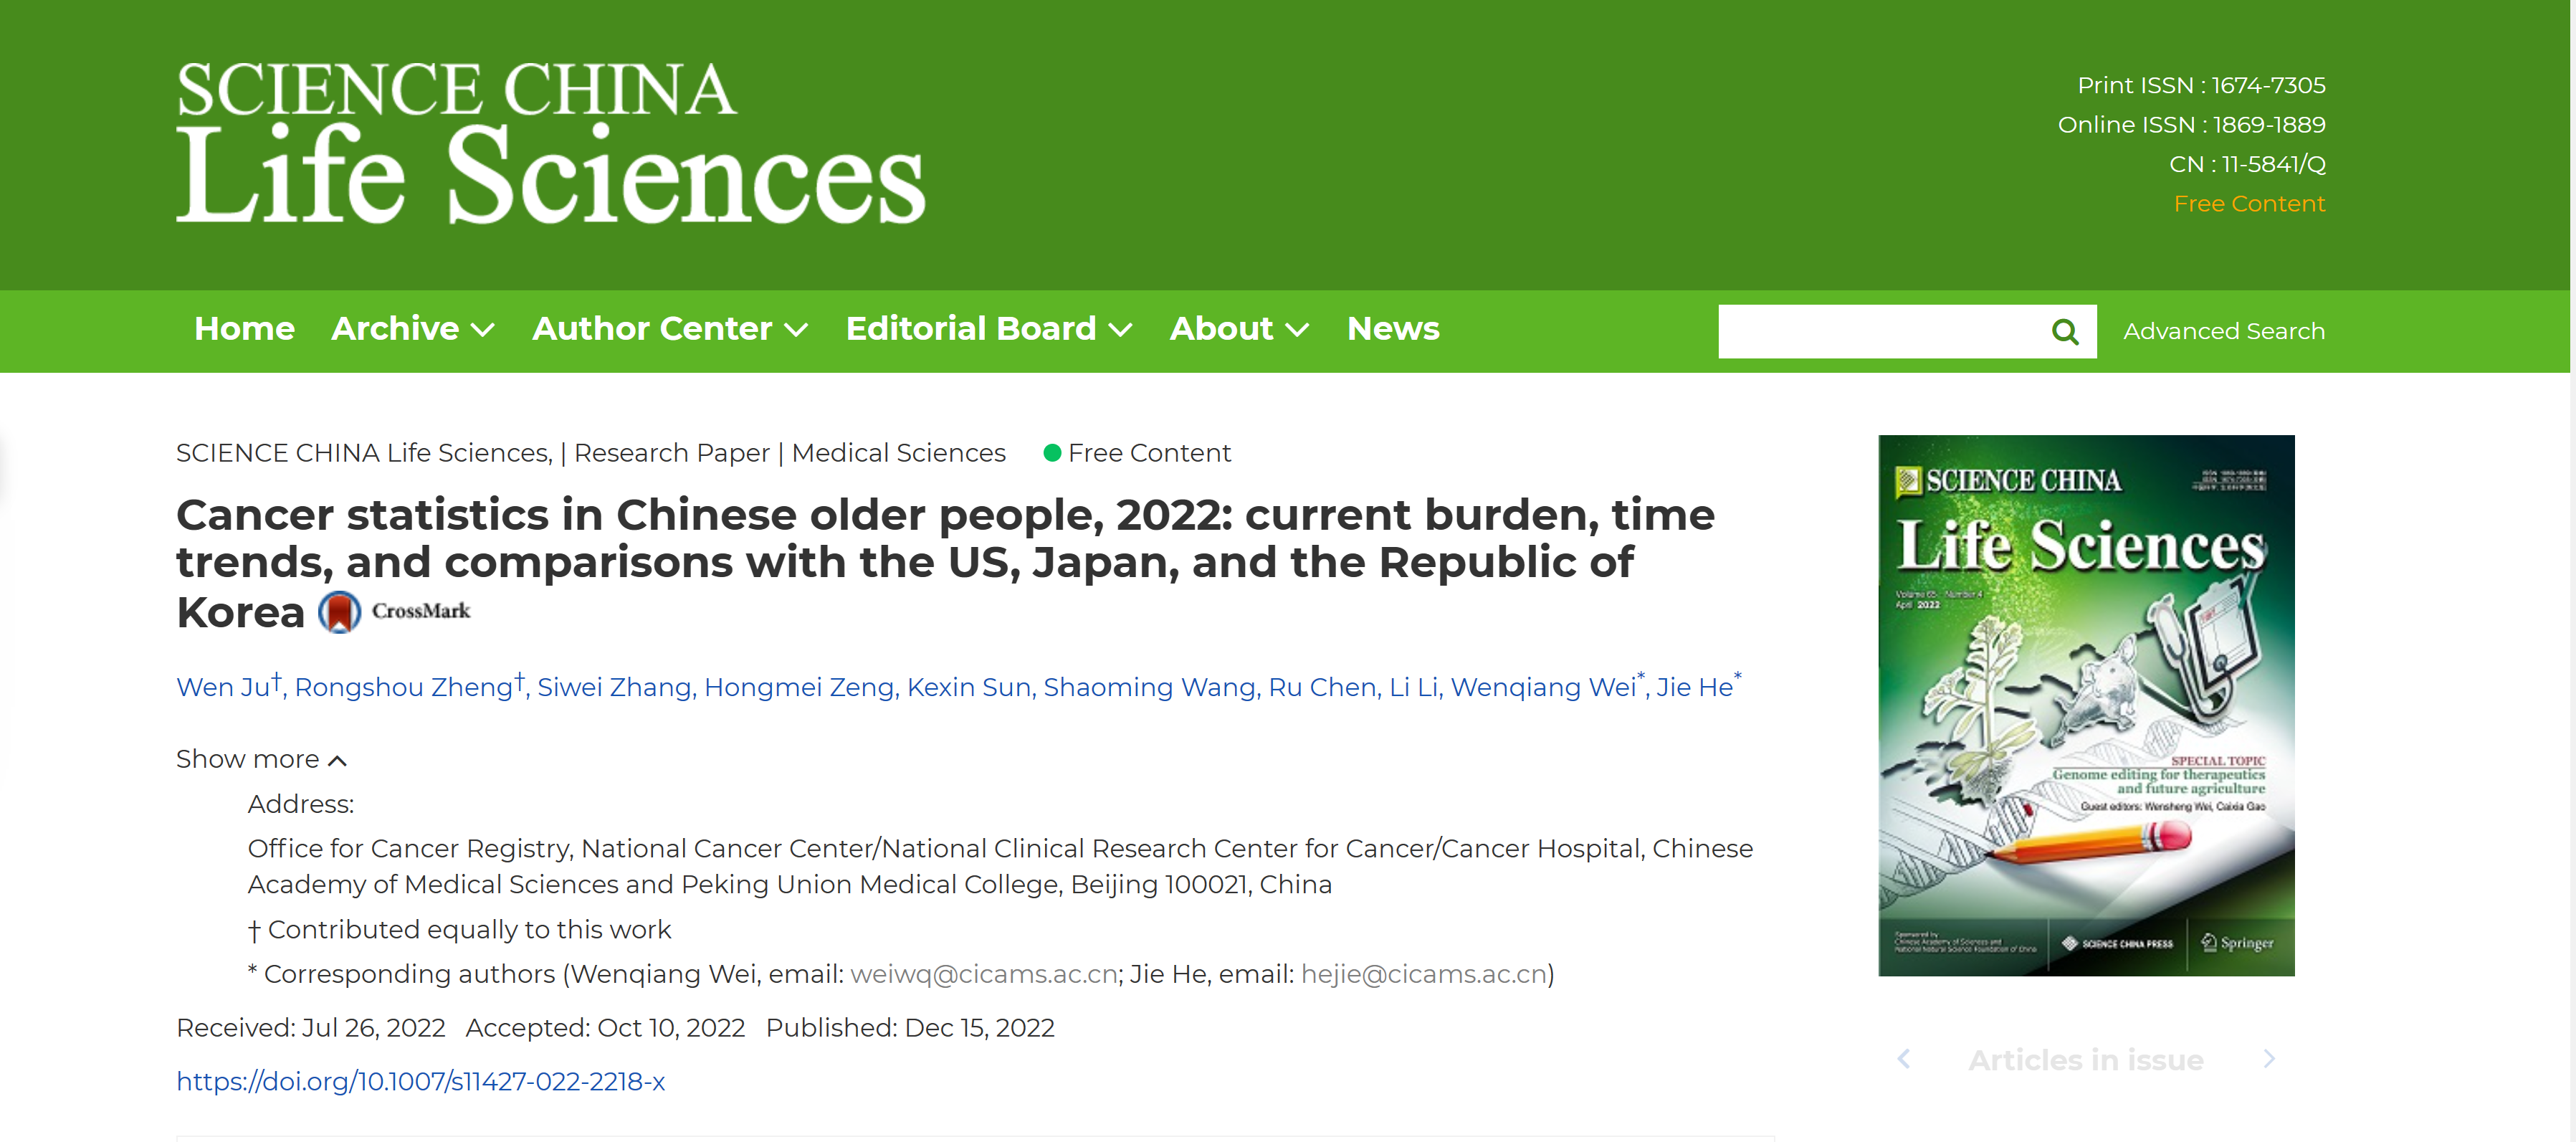Image resolution: width=2576 pixels, height=1142 pixels.
Task: Click the search magnifier icon
Action: coord(2064,331)
